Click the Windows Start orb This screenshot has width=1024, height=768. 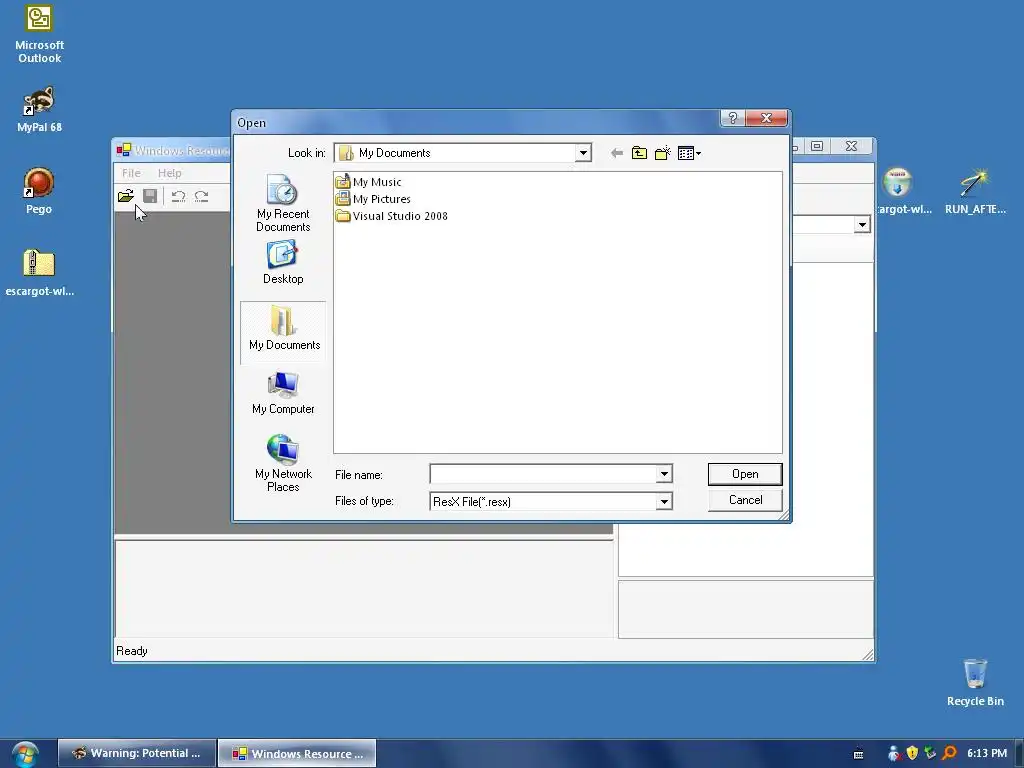click(25, 754)
